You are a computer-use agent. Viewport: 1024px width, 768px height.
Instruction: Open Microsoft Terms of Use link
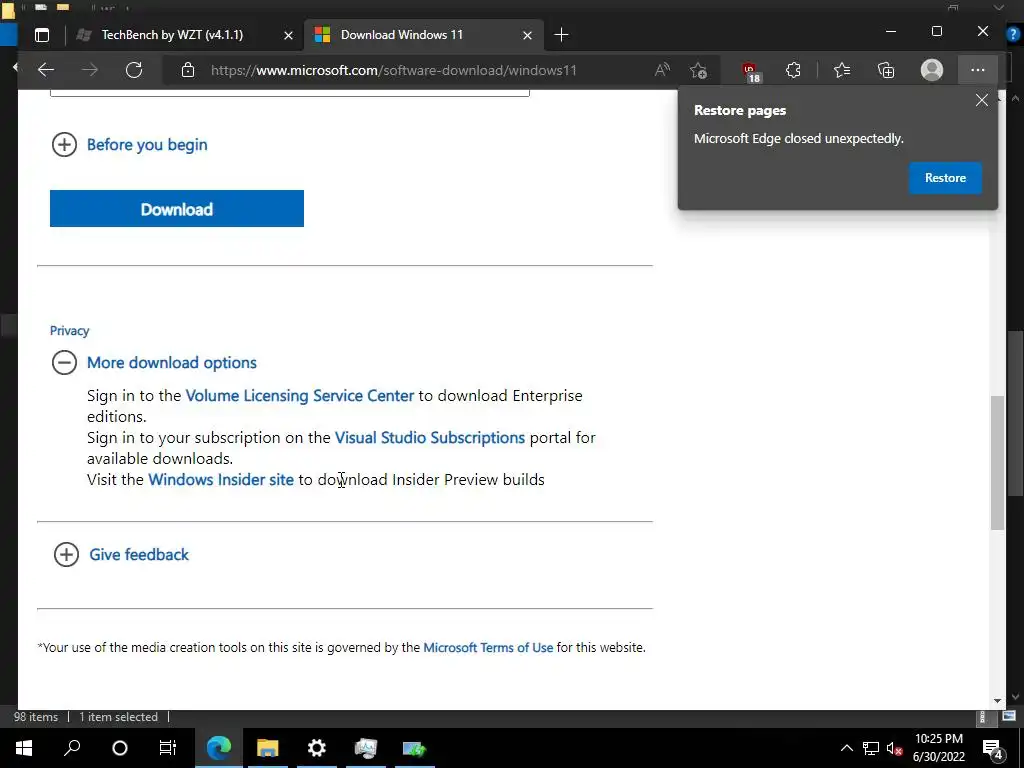(x=488, y=647)
